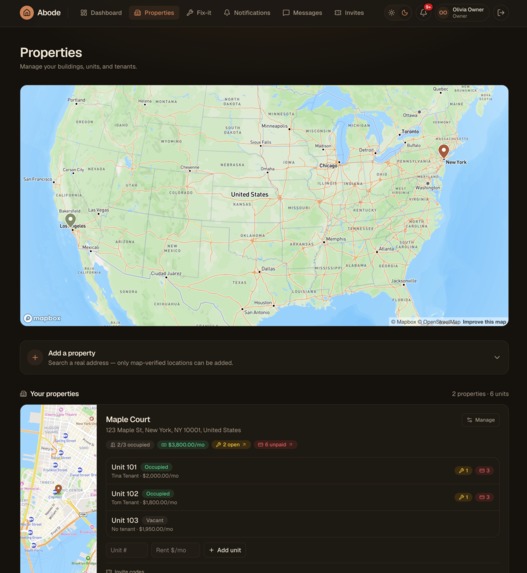This screenshot has height=573, width=527.
Task: Open the 6 unpaid badge
Action: [275, 445]
